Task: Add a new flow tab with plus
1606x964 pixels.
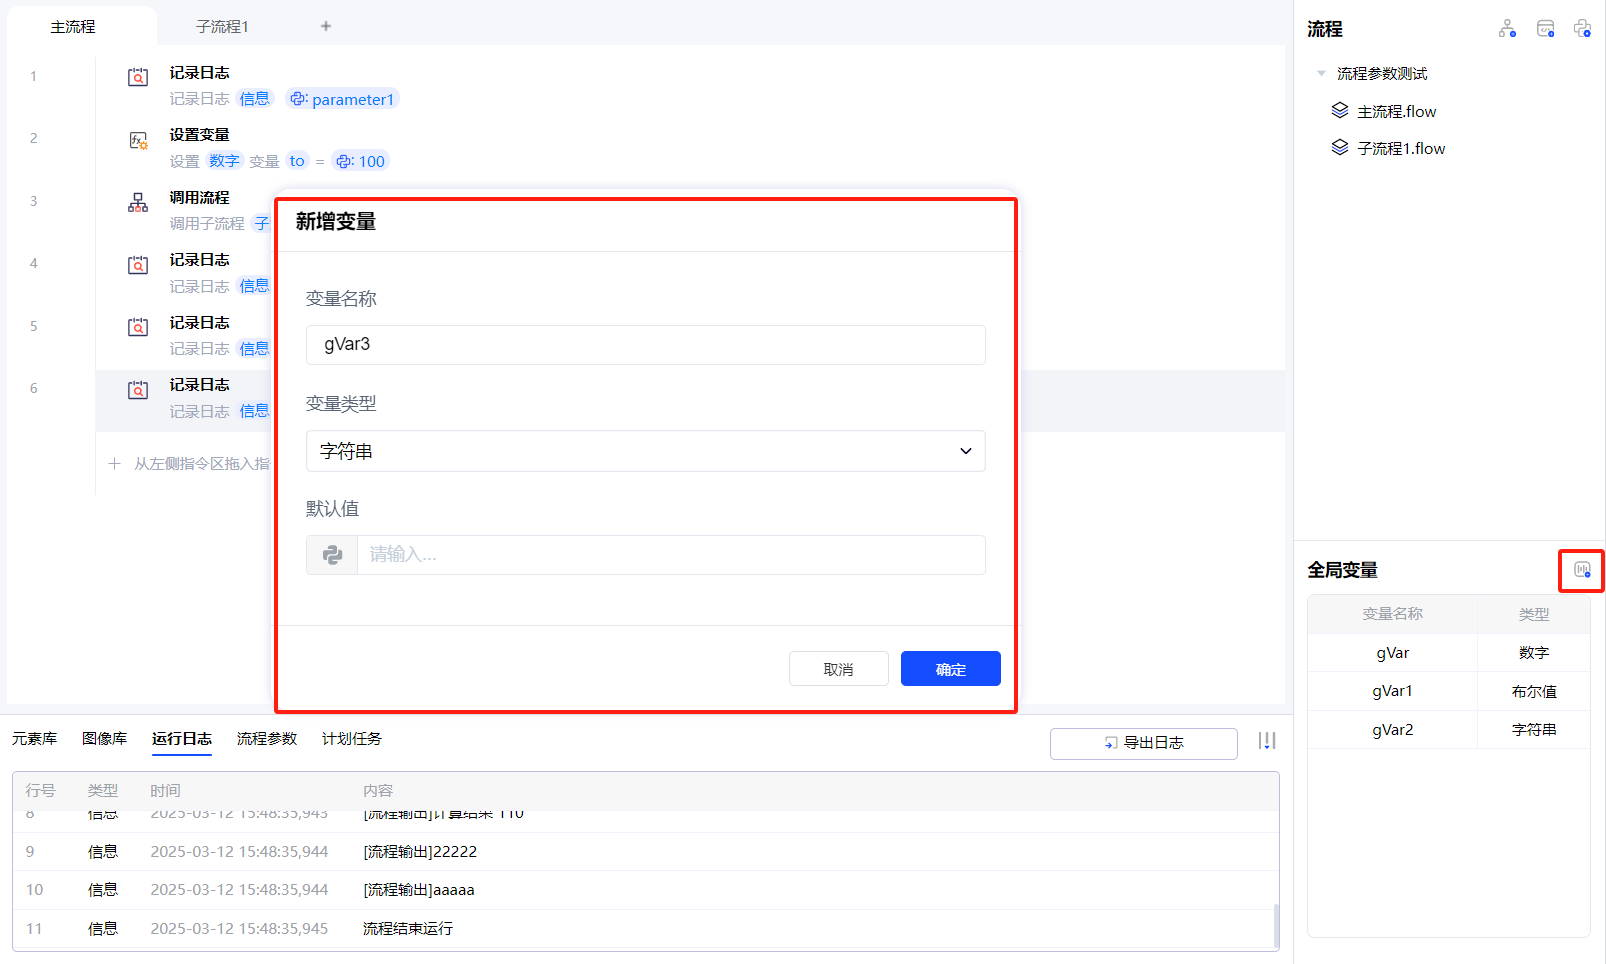Action: pos(326,26)
